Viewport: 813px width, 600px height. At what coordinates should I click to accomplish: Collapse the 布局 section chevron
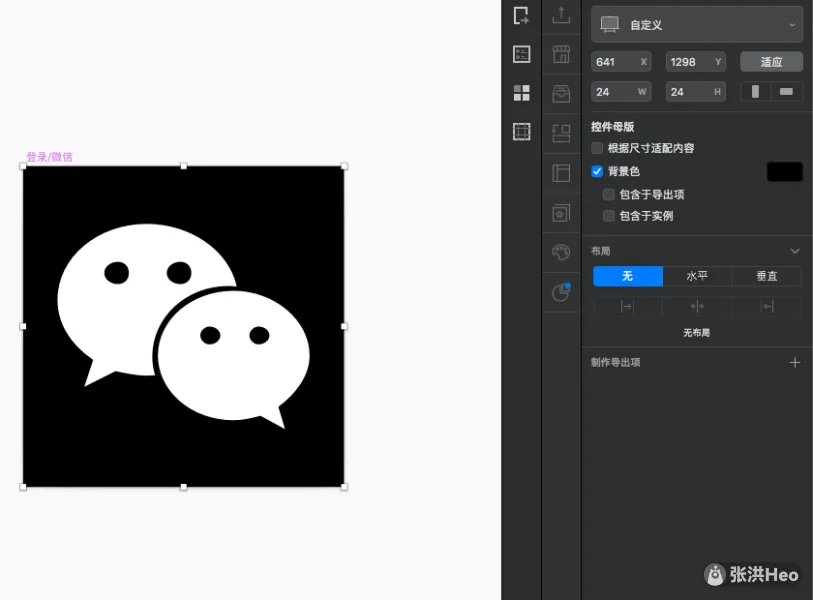(x=794, y=251)
